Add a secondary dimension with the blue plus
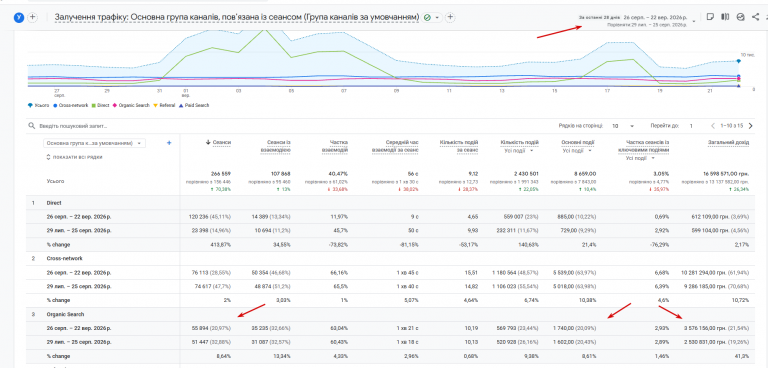 [169, 143]
